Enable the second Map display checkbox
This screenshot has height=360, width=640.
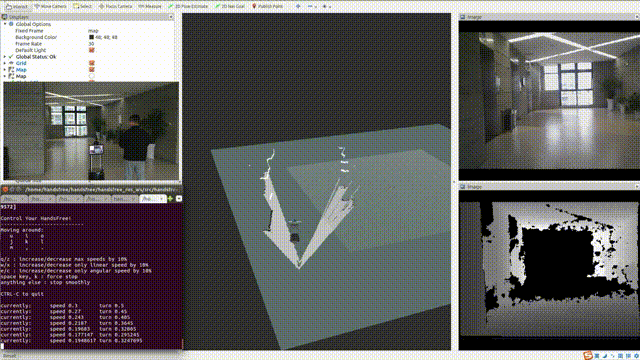[x=91, y=76]
